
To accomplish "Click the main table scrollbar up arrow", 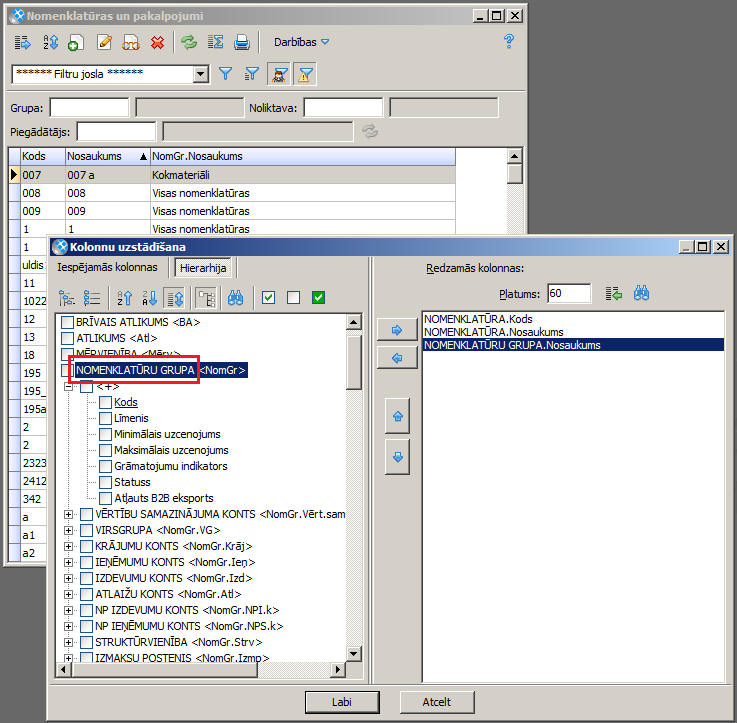I will point(515,156).
